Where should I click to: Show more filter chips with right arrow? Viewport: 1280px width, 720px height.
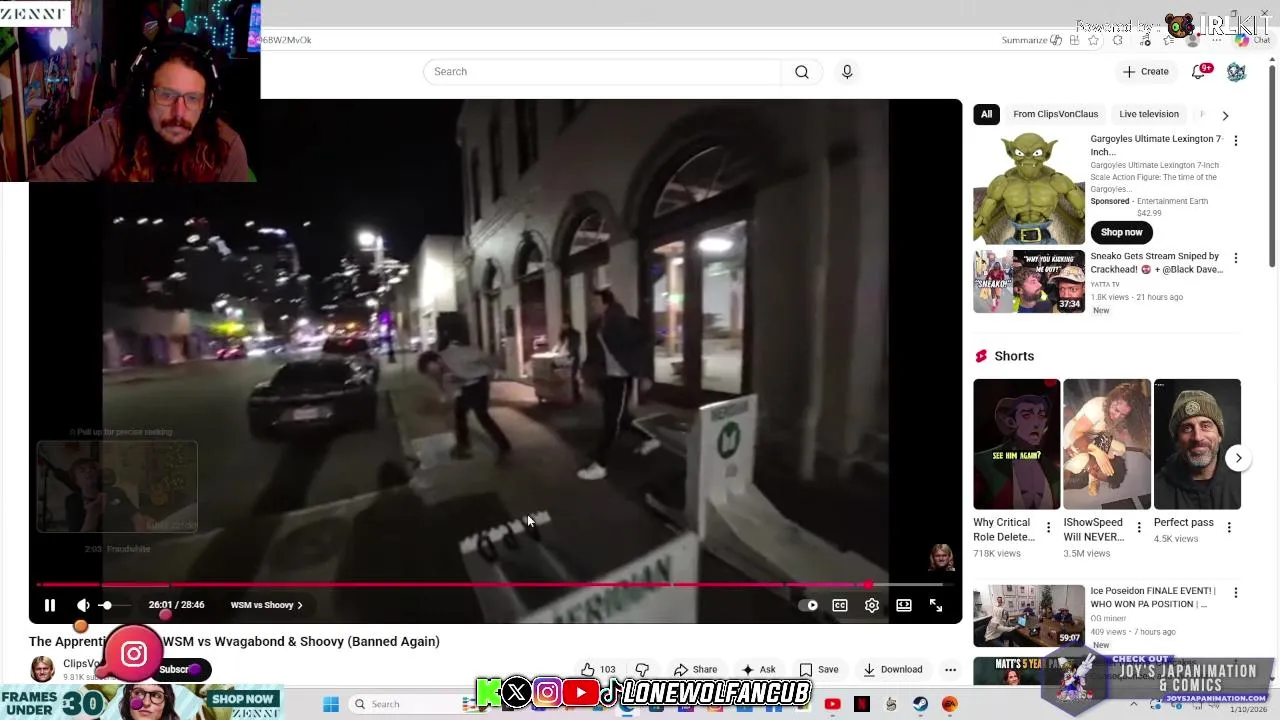coord(1225,115)
